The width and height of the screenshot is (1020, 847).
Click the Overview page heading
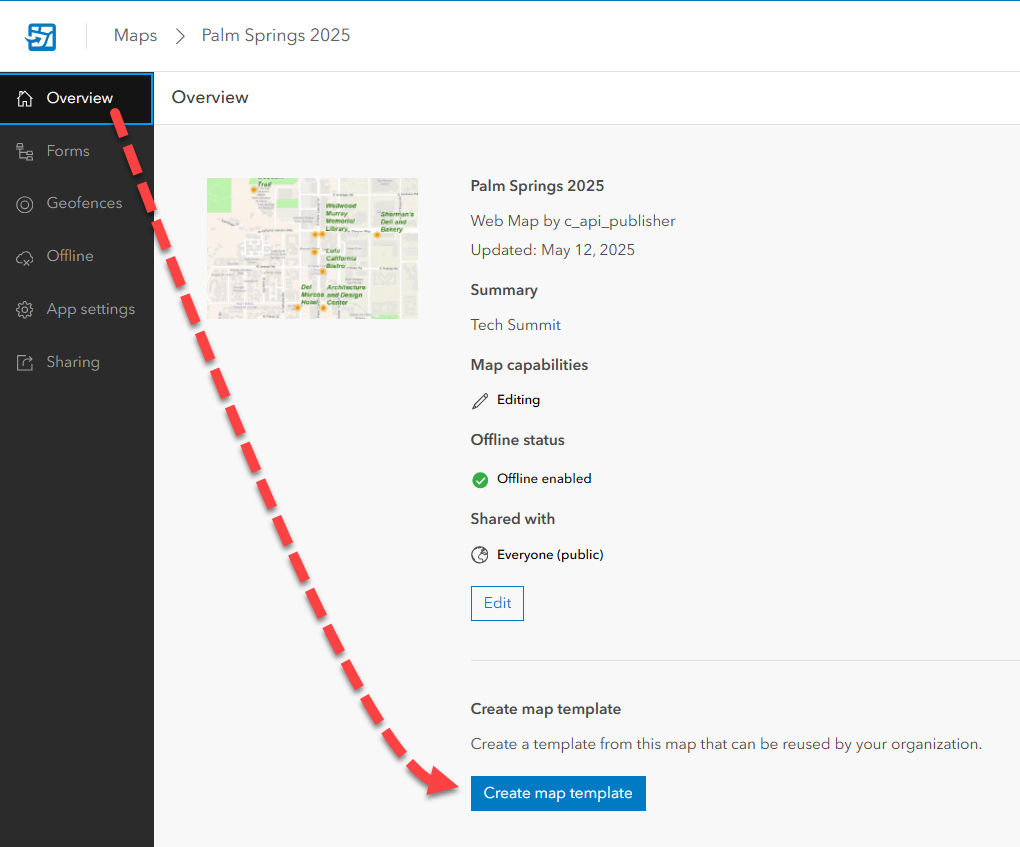point(210,97)
